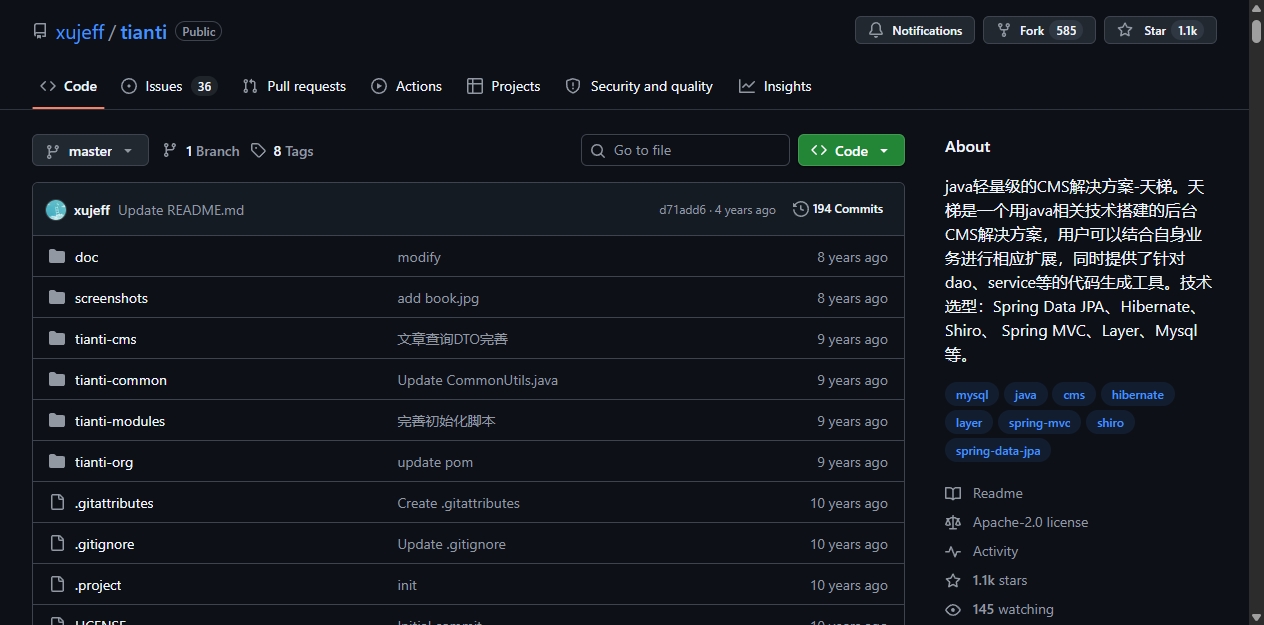Click the star icon beside 1.1k stars
The width and height of the screenshot is (1264, 625).
(x=953, y=580)
